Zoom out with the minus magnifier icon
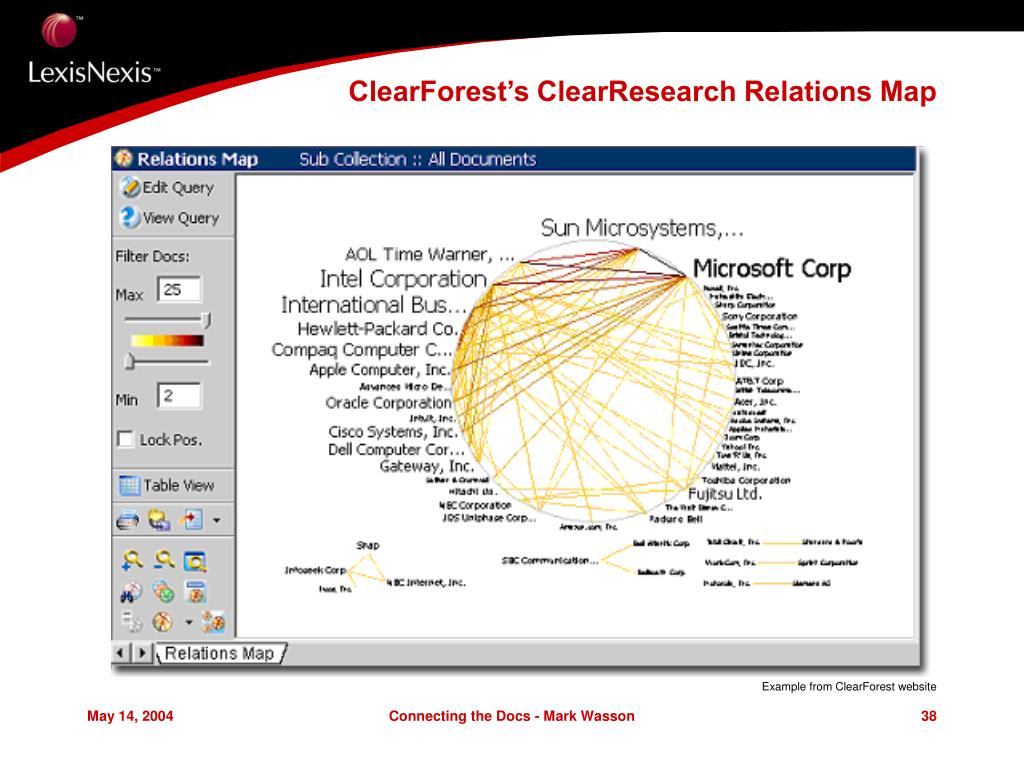 164,560
